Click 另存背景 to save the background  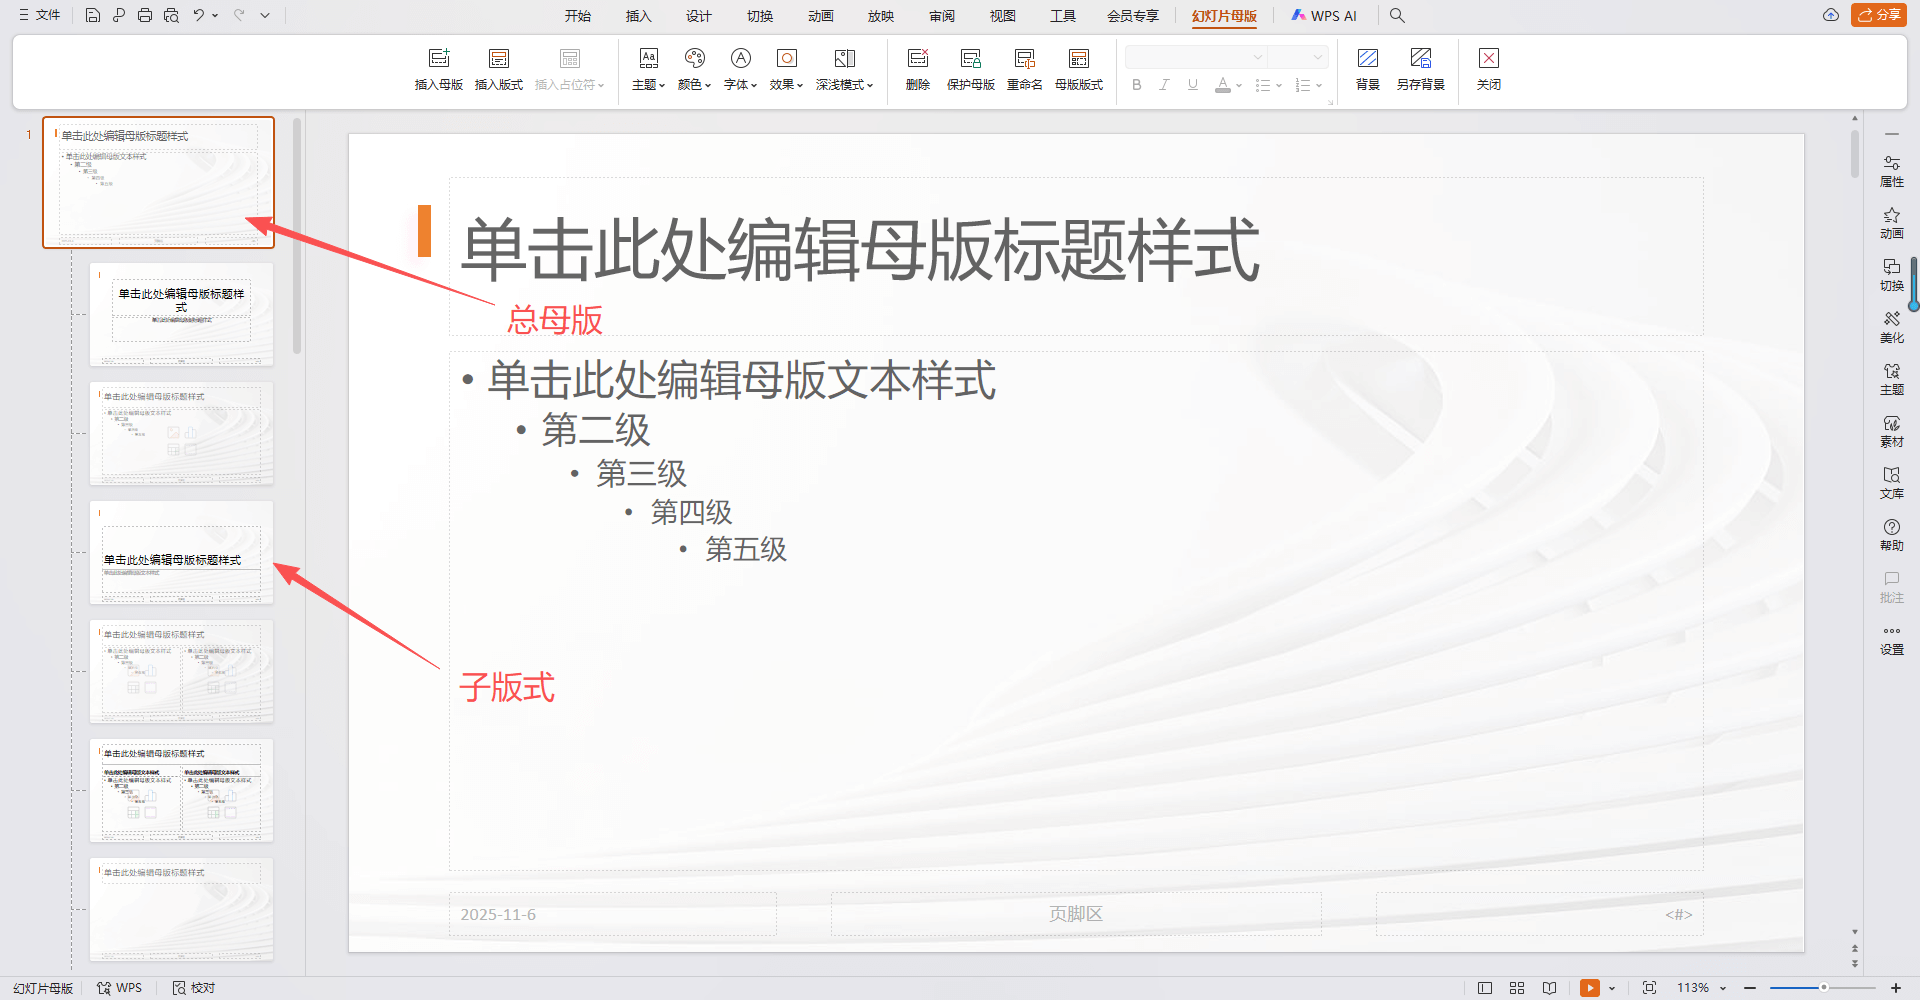[1421, 68]
